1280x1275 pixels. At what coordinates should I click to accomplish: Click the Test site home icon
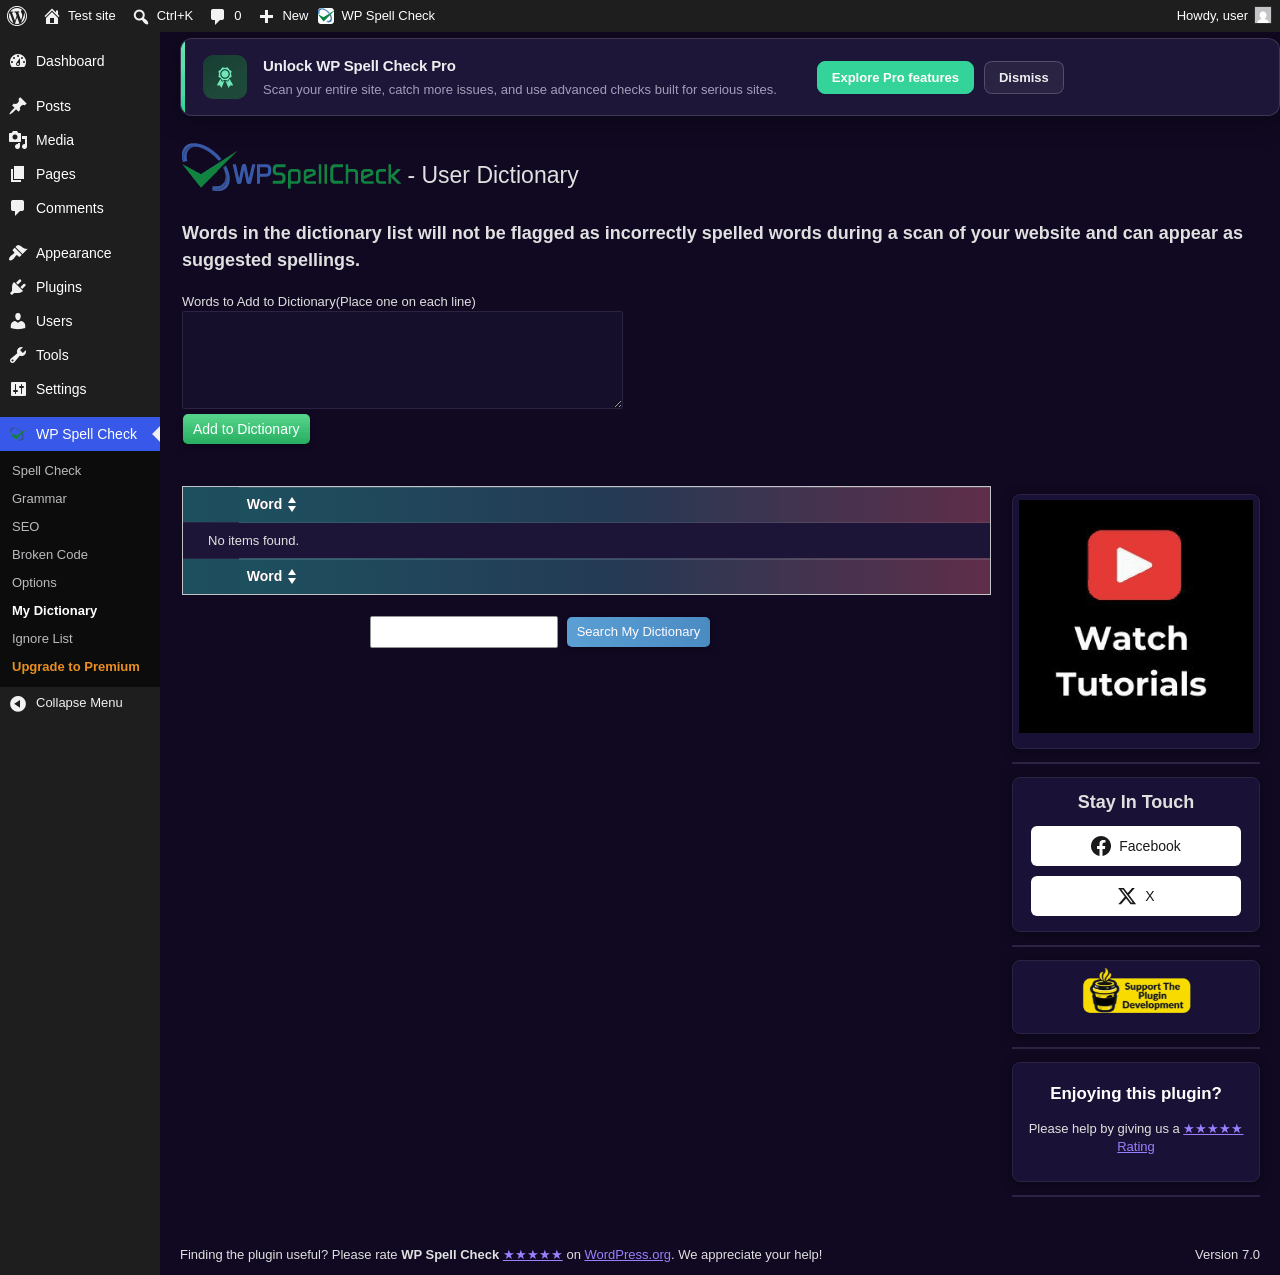pos(52,16)
